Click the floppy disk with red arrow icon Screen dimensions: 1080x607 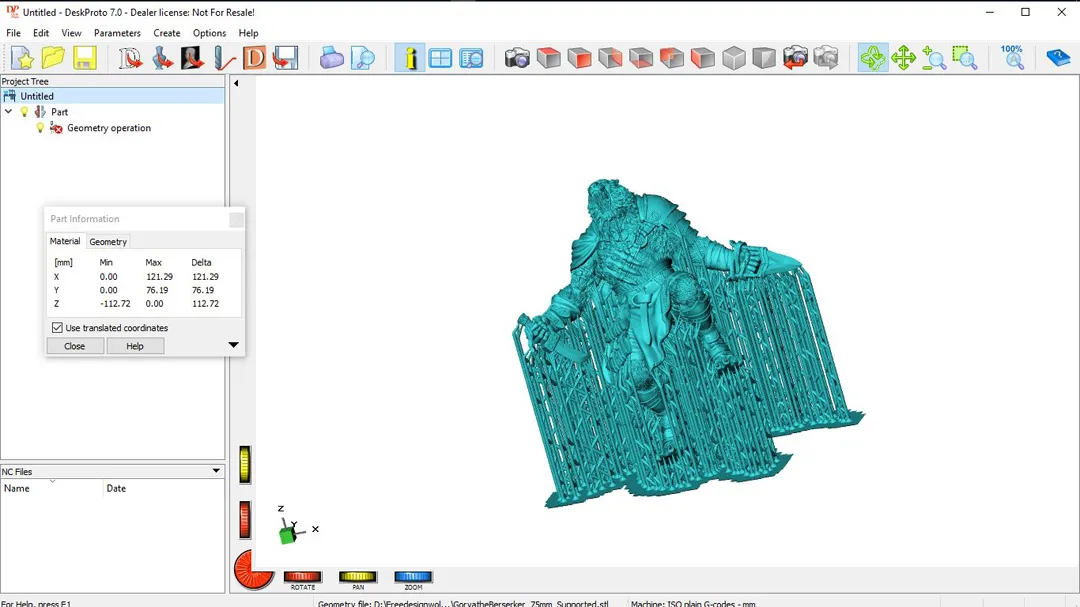pyautogui.click(x=285, y=59)
